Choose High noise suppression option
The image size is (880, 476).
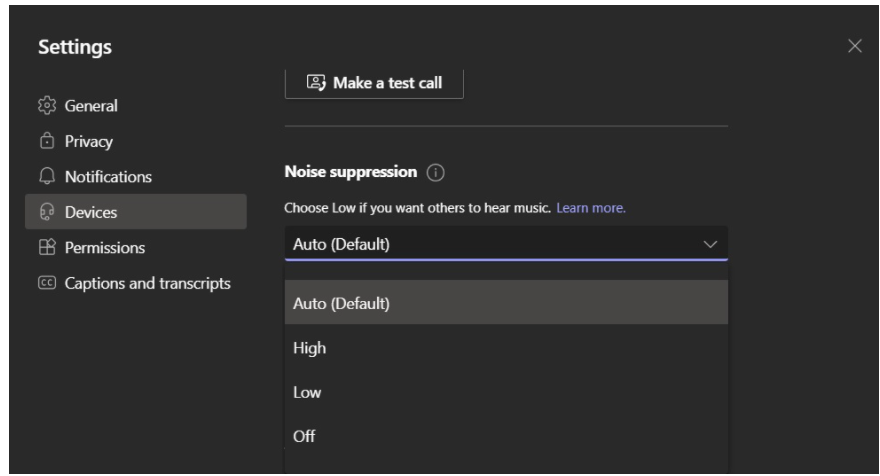pyautogui.click(x=506, y=348)
